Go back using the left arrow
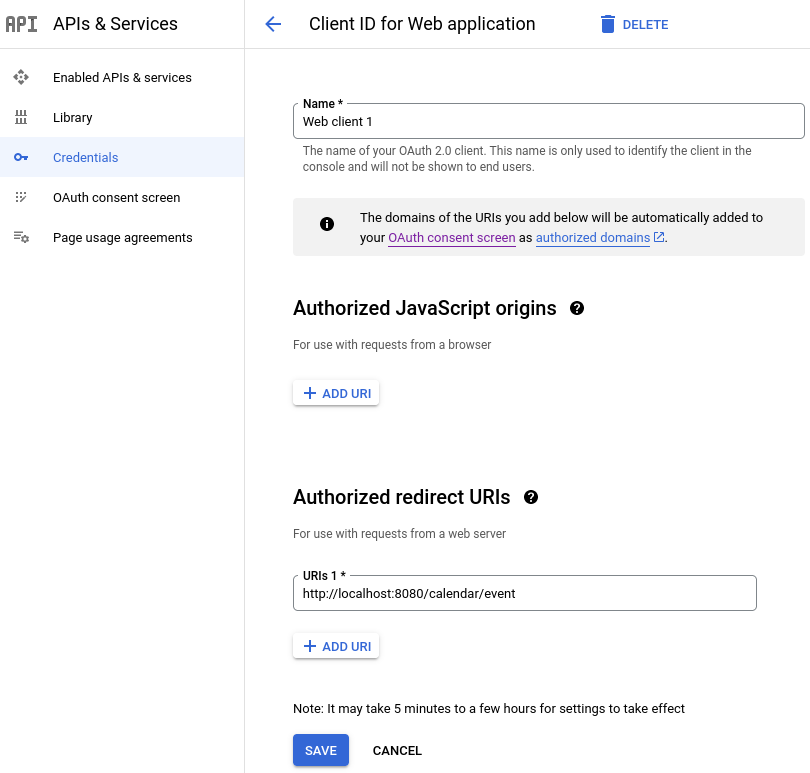Image resolution: width=810 pixels, height=773 pixels. pyautogui.click(x=273, y=24)
